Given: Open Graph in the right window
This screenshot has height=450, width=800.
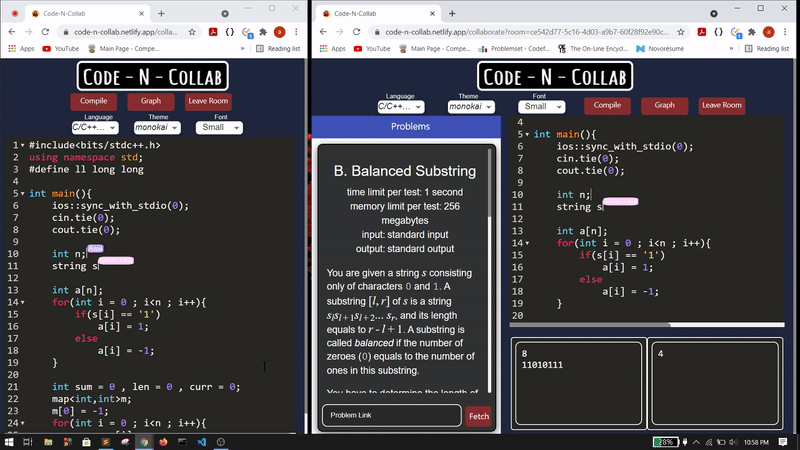Looking at the screenshot, I should [664, 105].
